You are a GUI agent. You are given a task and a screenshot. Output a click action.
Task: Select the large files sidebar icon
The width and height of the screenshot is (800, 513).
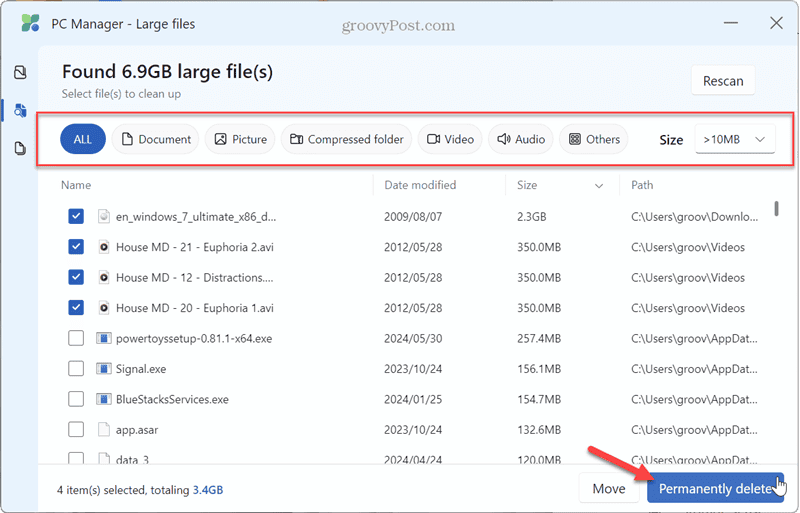pos(20,110)
